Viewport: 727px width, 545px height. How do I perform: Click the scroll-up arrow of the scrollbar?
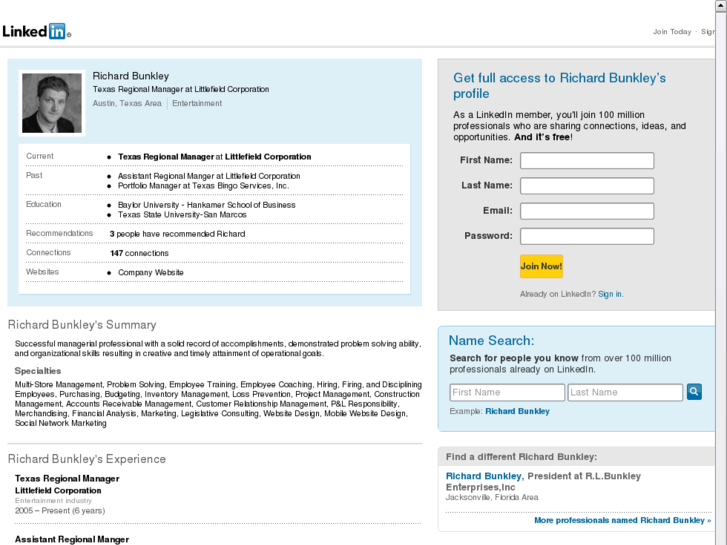click(x=721, y=5)
